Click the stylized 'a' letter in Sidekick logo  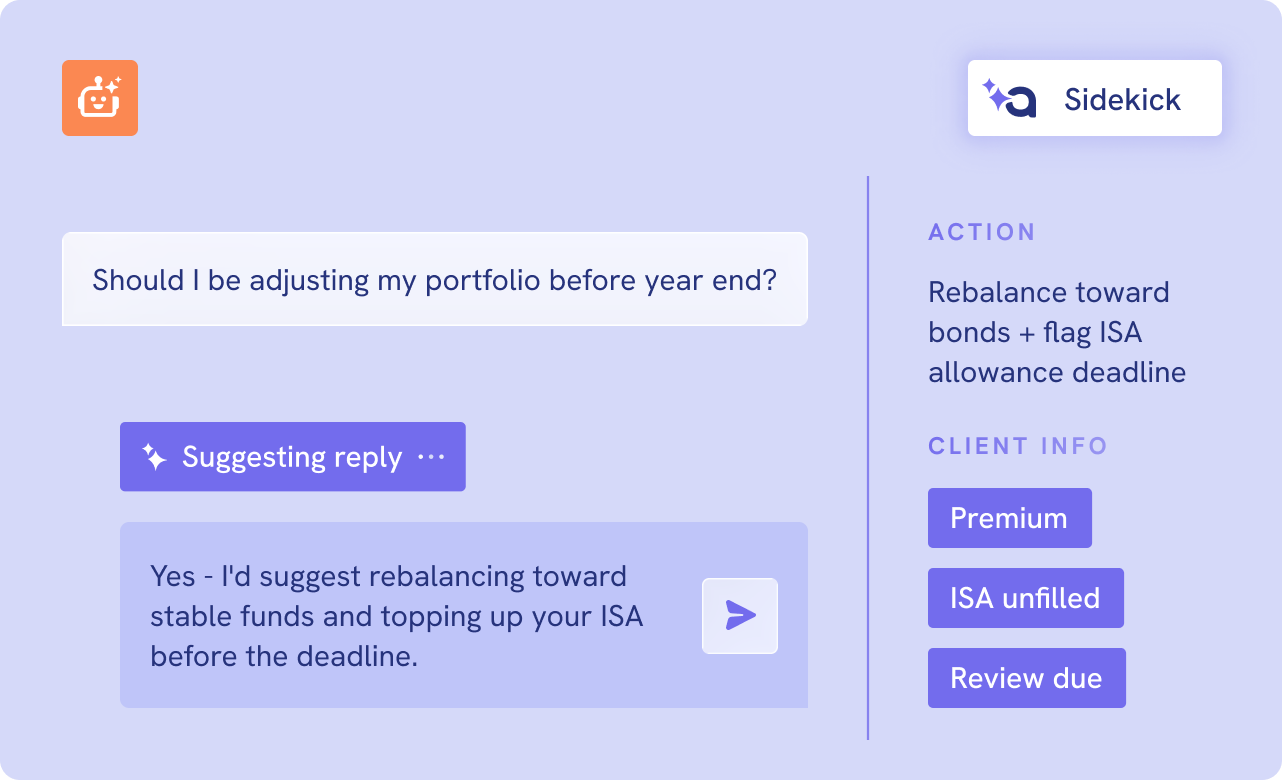pyautogui.click(x=1021, y=102)
